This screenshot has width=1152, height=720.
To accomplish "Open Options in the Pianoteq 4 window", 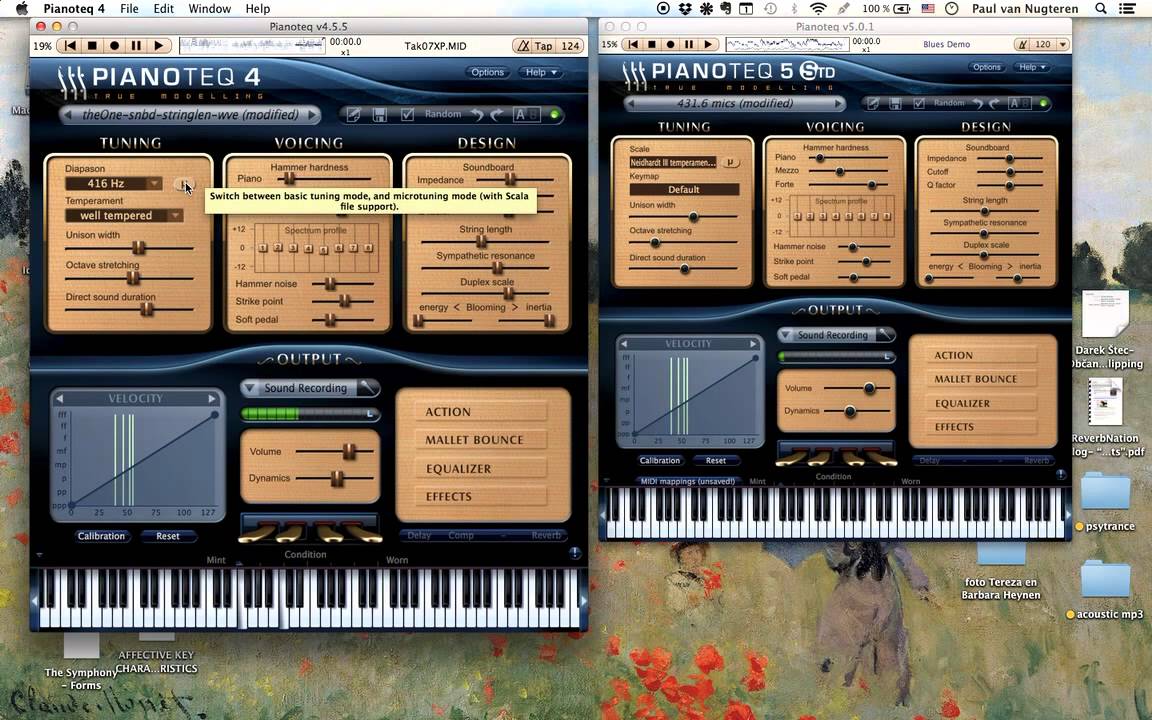I will [487, 72].
